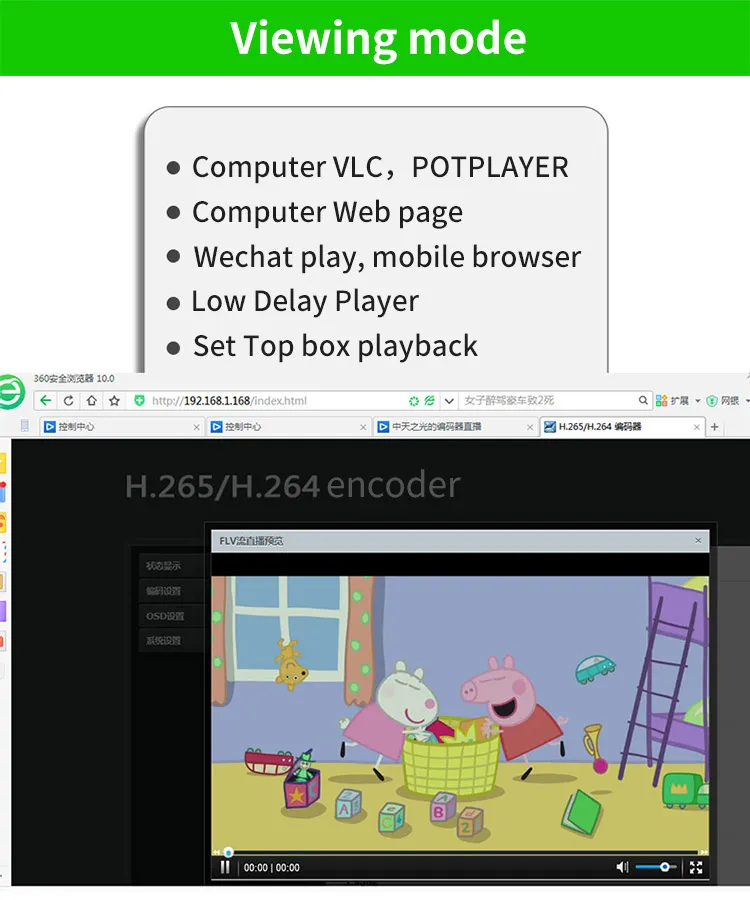Click the browser search input field

pos(548,401)
